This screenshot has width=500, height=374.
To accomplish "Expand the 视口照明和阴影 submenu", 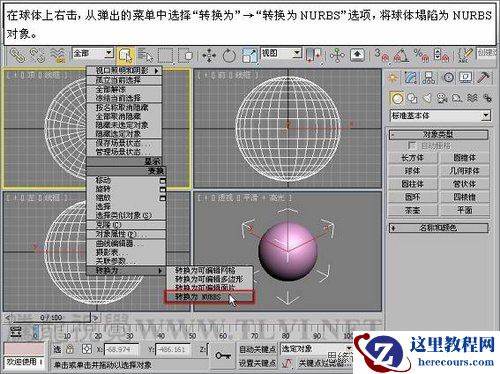I will (x=124, y=71).
